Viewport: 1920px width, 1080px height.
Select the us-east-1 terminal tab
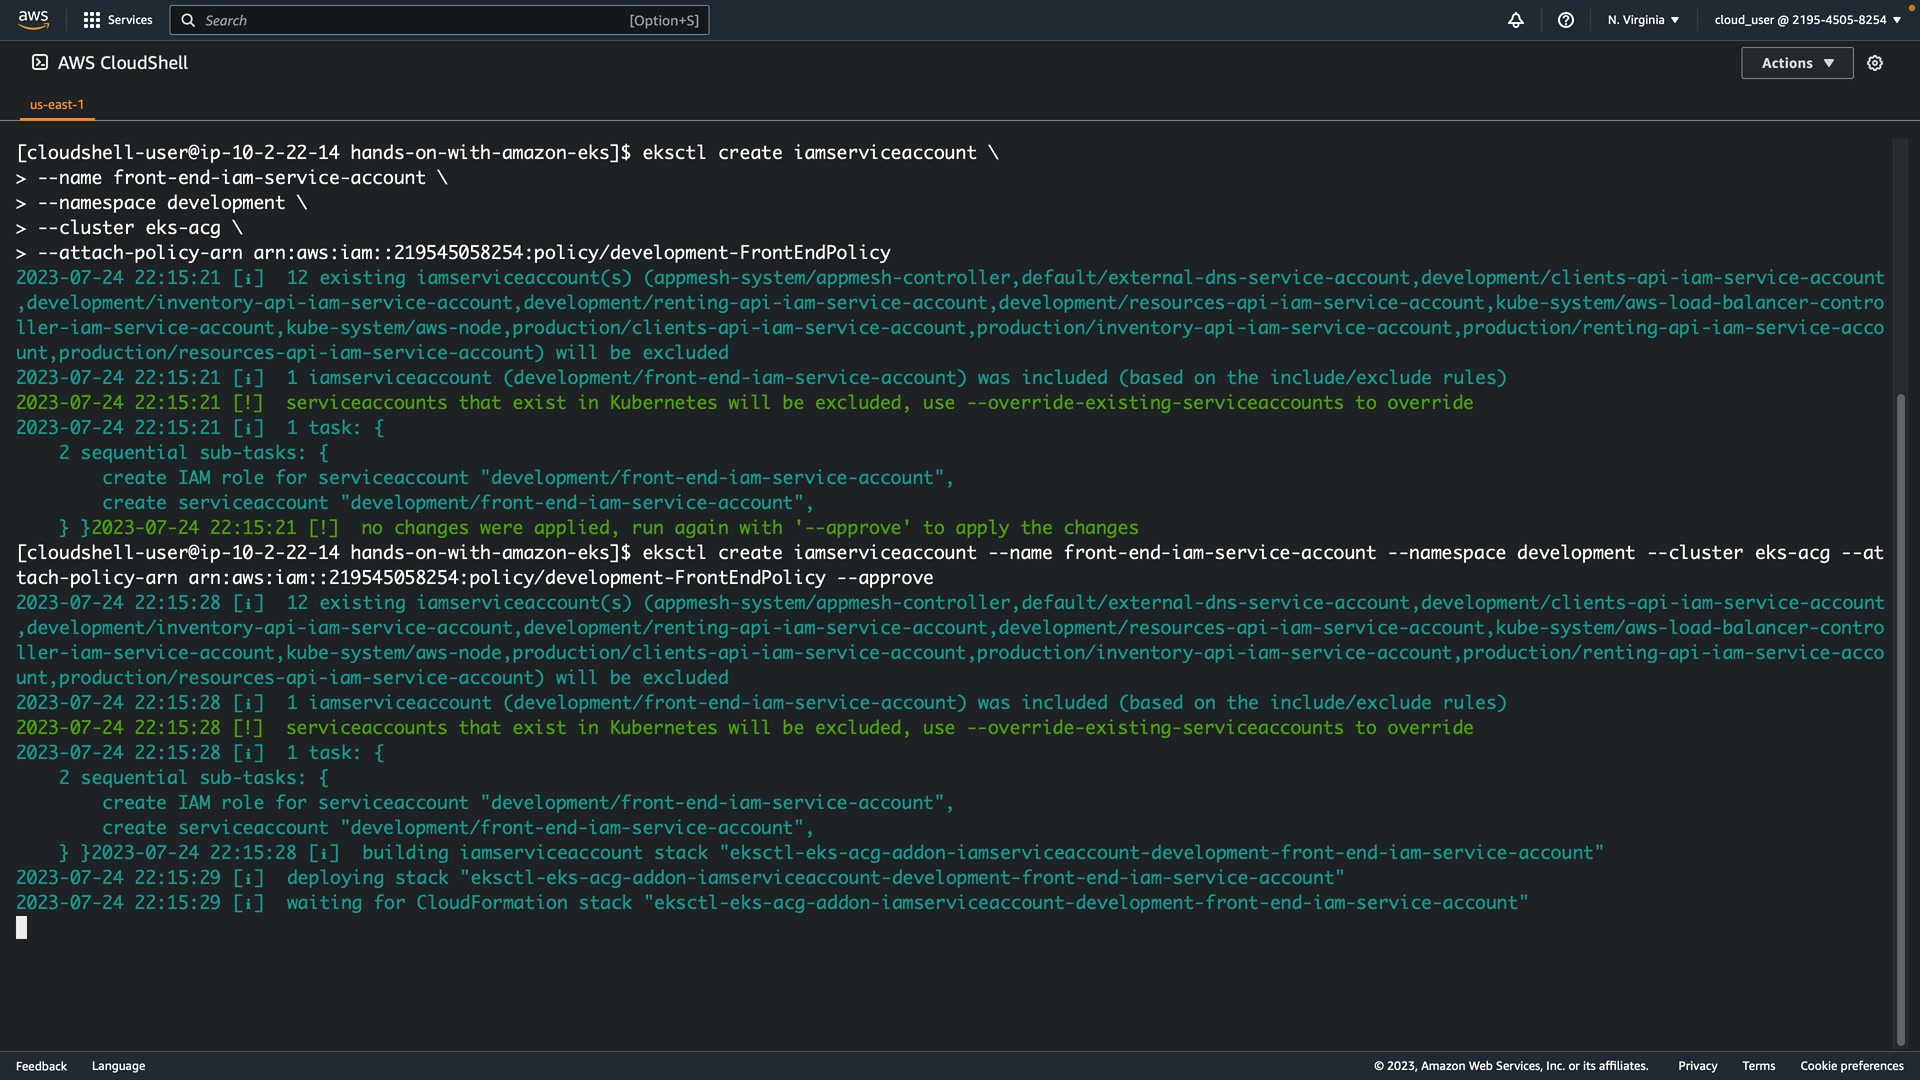pyautogui.click(x=57, y=104)
